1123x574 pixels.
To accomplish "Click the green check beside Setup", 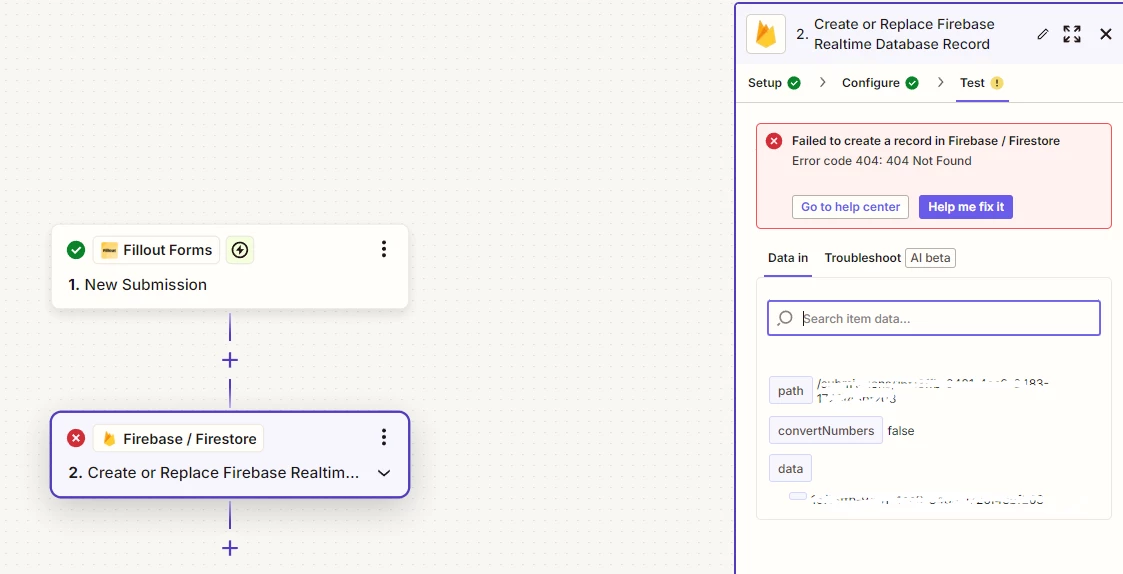I will 794,83.
